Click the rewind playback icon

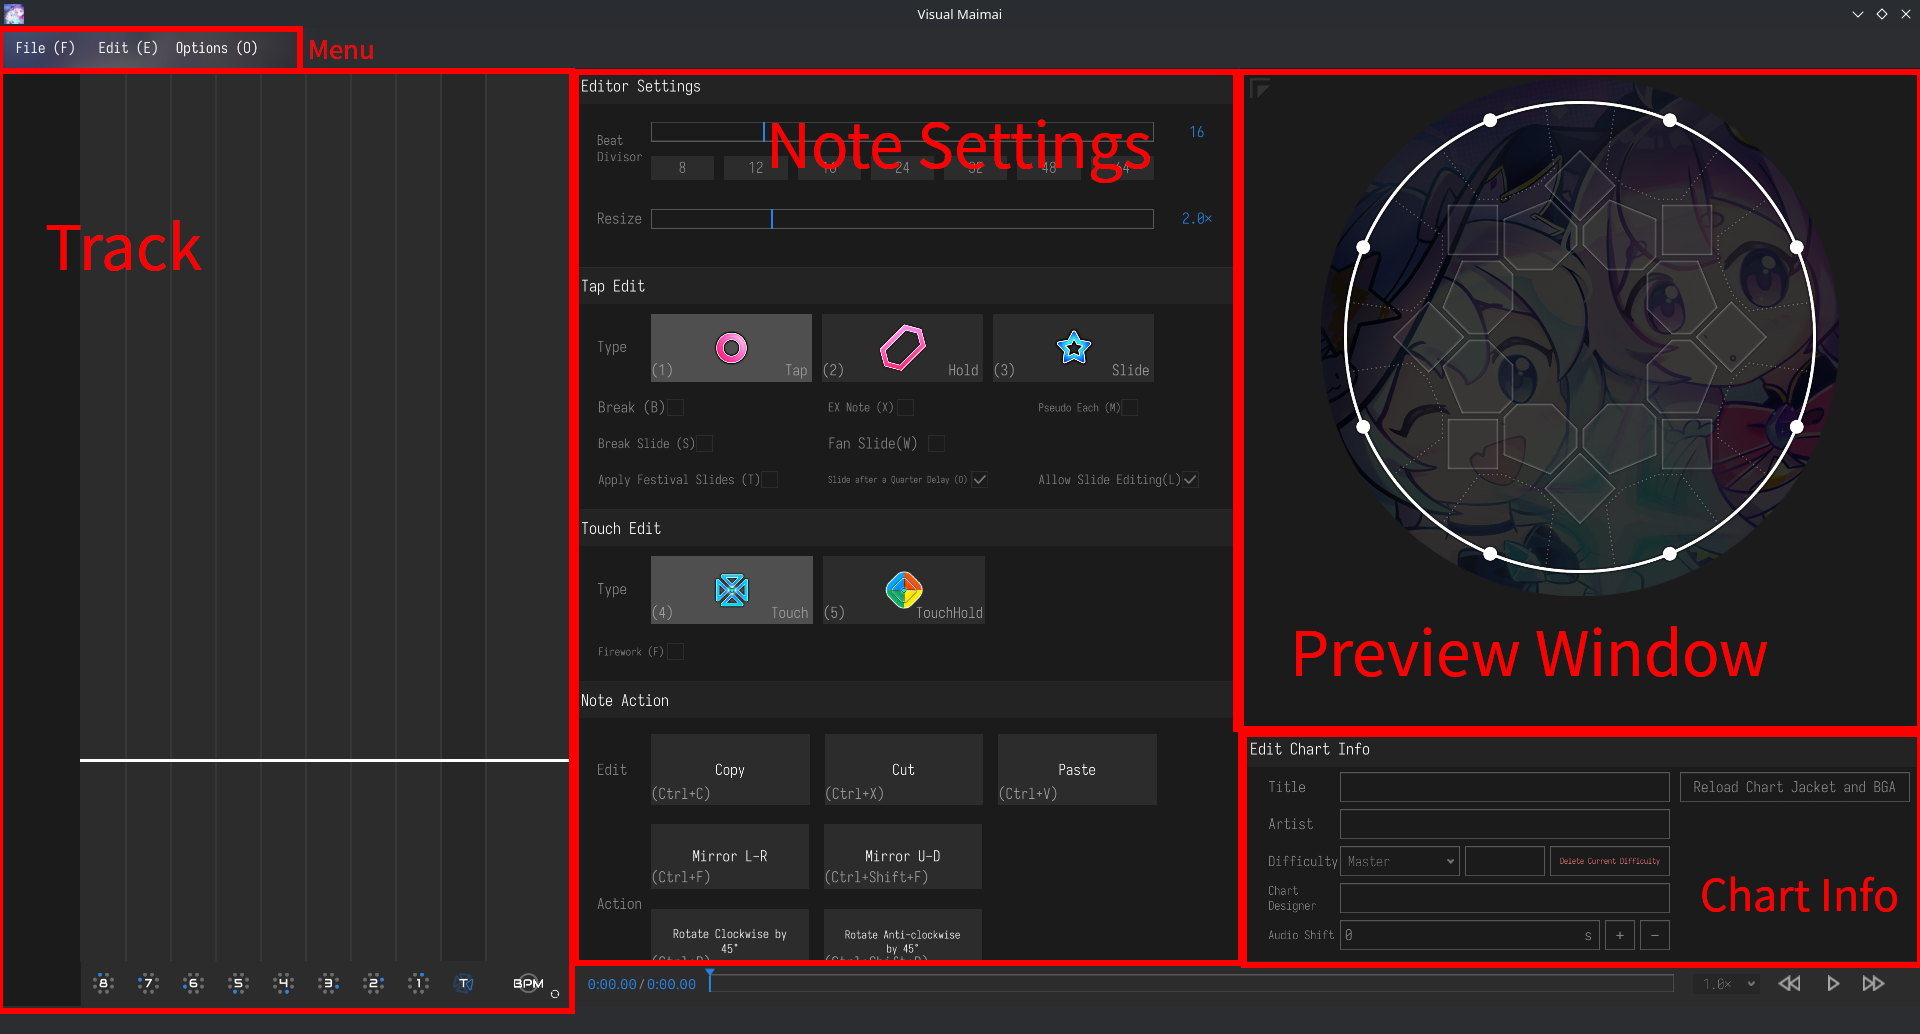click(1789, 984)
